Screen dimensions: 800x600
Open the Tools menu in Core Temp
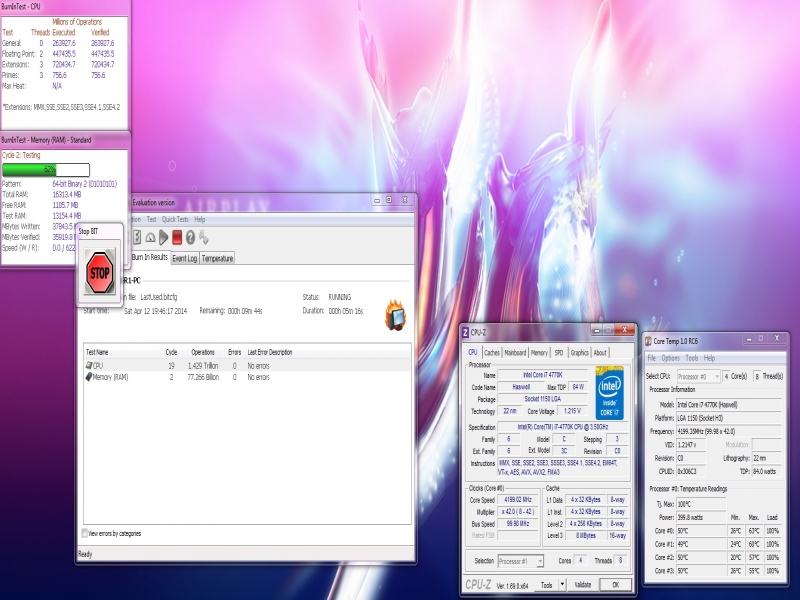tap(692, 358)
